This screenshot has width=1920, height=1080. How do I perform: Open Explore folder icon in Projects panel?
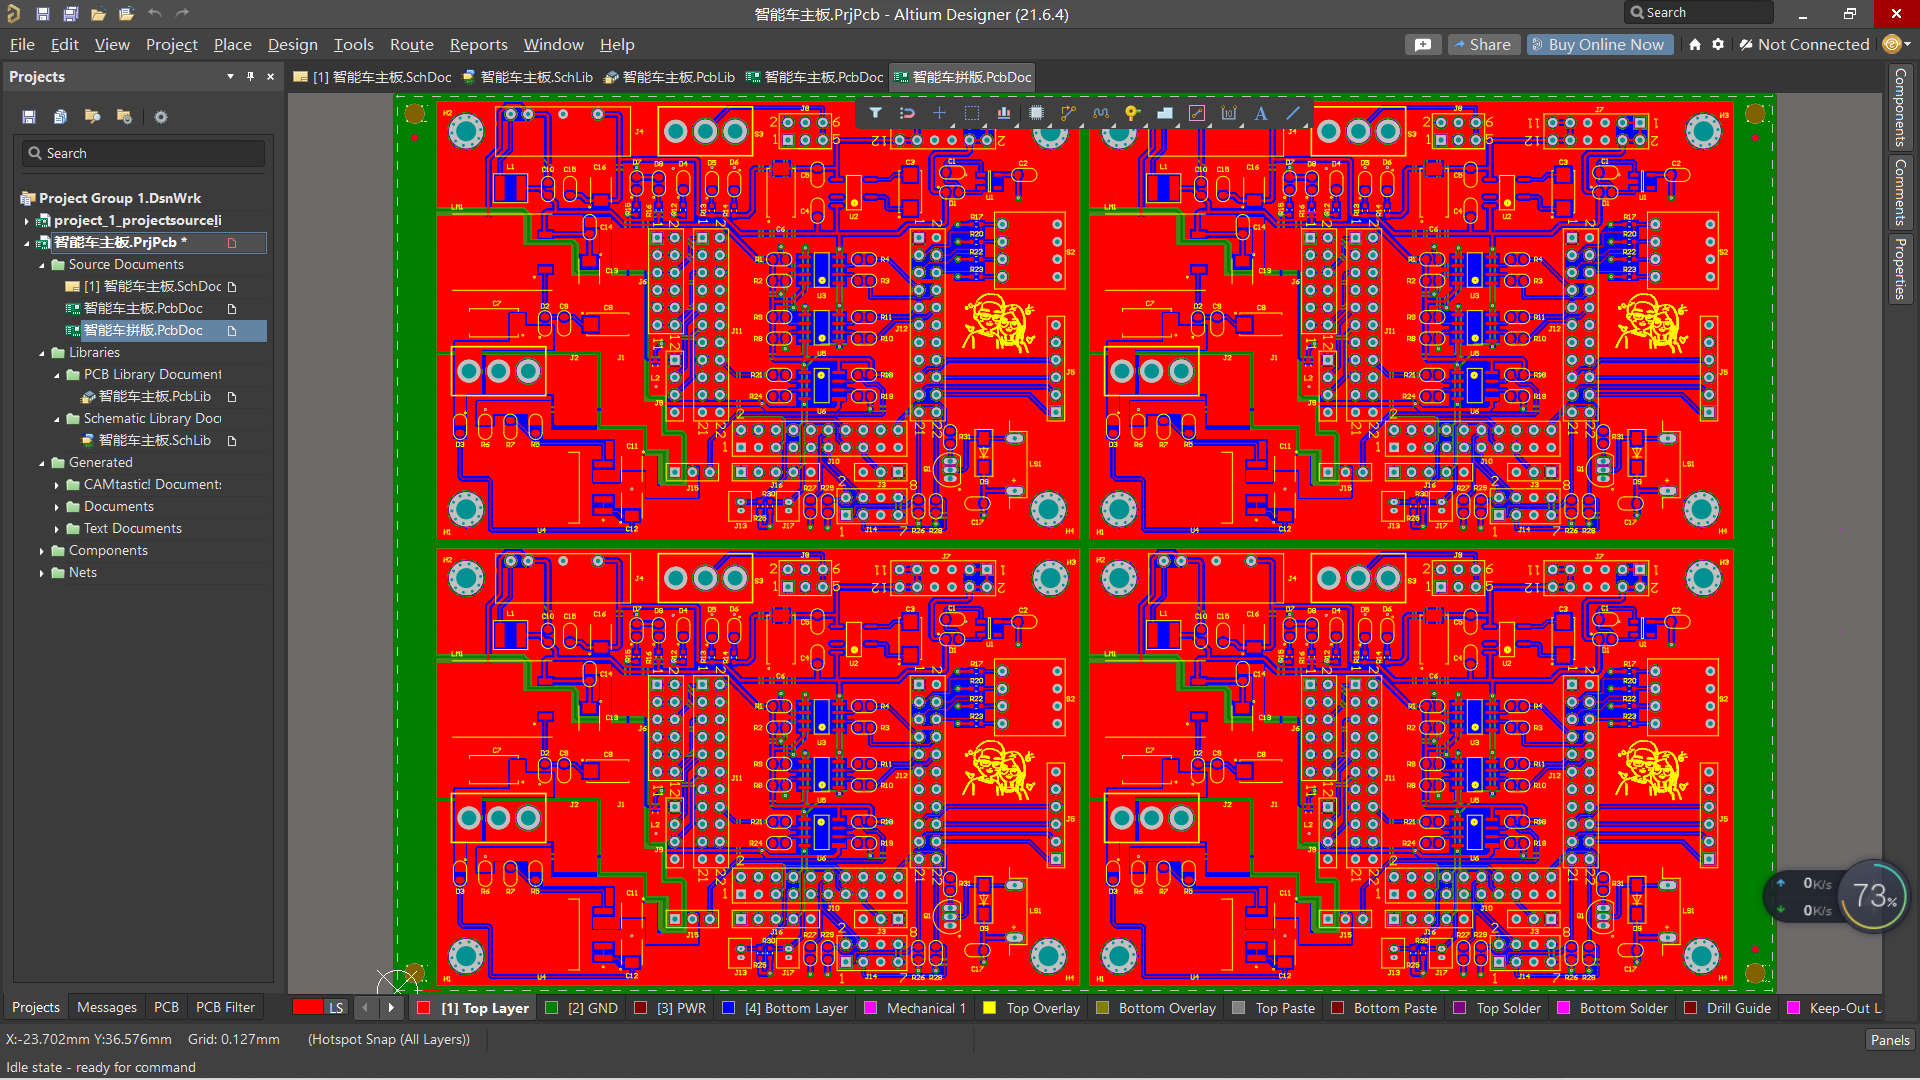(92, 117)
